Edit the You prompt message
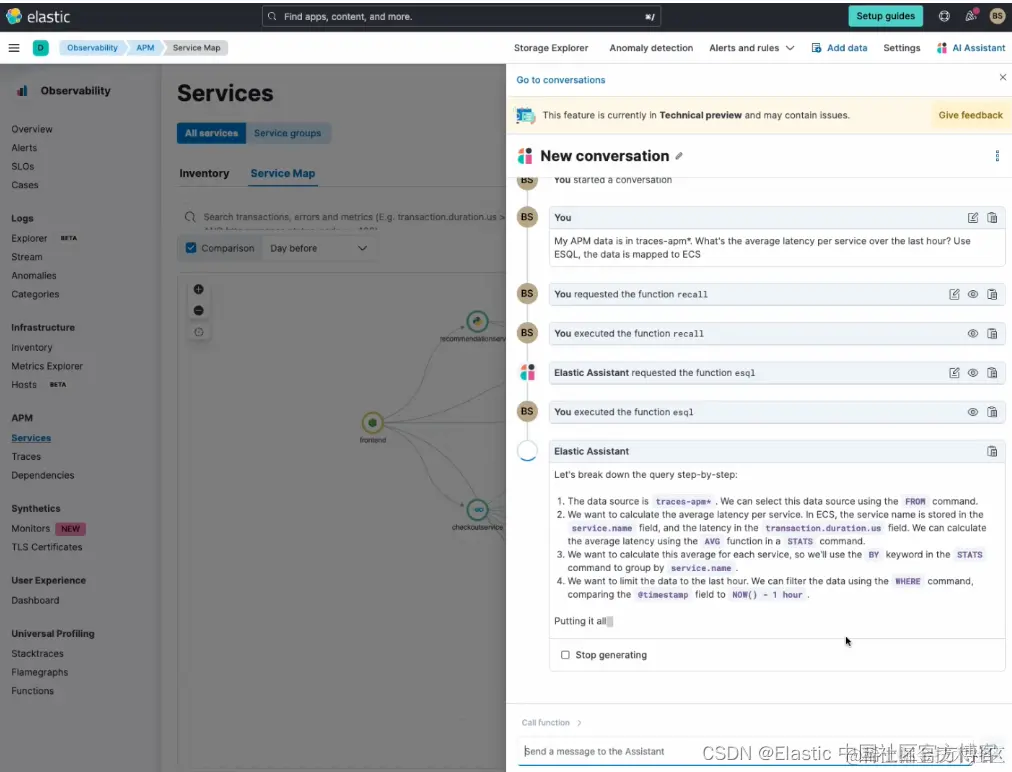This screenshot has height=772, width=1012. point(973,218)
